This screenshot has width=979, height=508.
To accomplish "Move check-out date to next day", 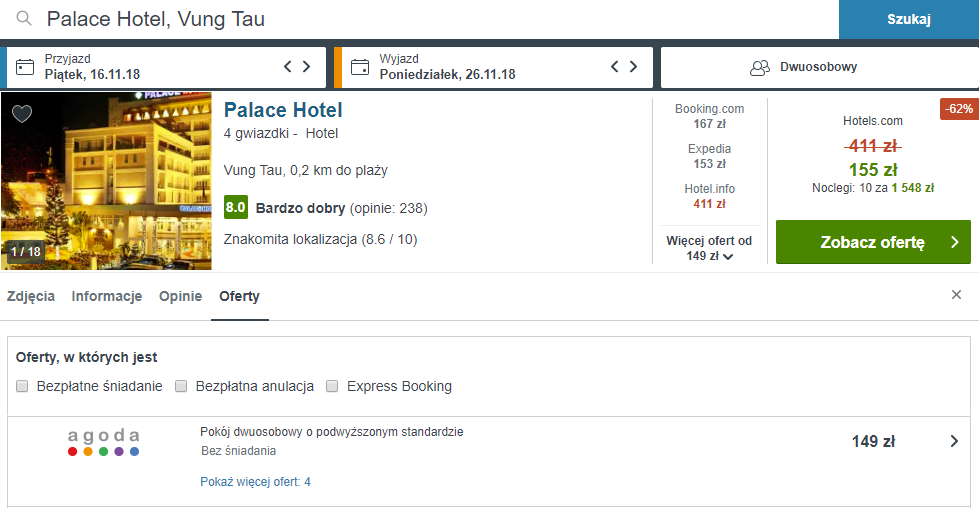I will (633, 66).
